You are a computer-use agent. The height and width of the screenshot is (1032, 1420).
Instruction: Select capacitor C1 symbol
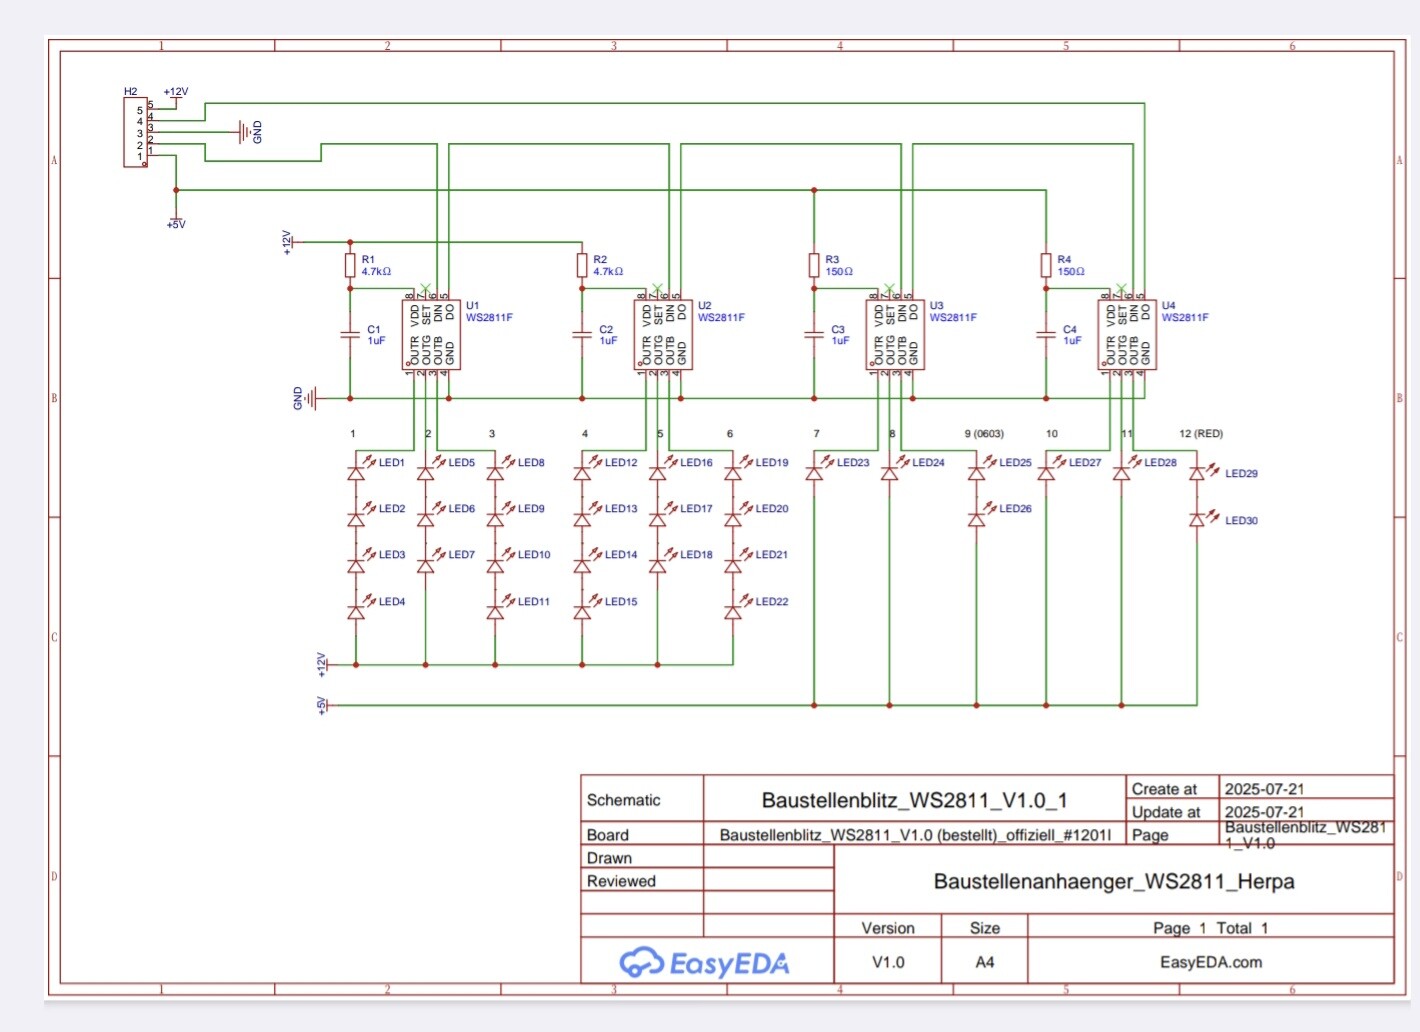click(x=350, y=335)
